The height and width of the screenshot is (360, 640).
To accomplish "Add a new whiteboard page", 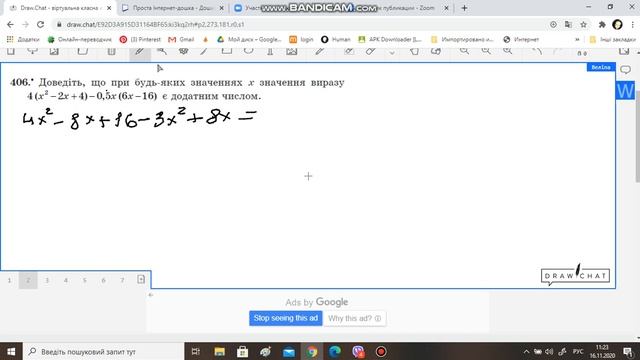I will pos(141,280).
